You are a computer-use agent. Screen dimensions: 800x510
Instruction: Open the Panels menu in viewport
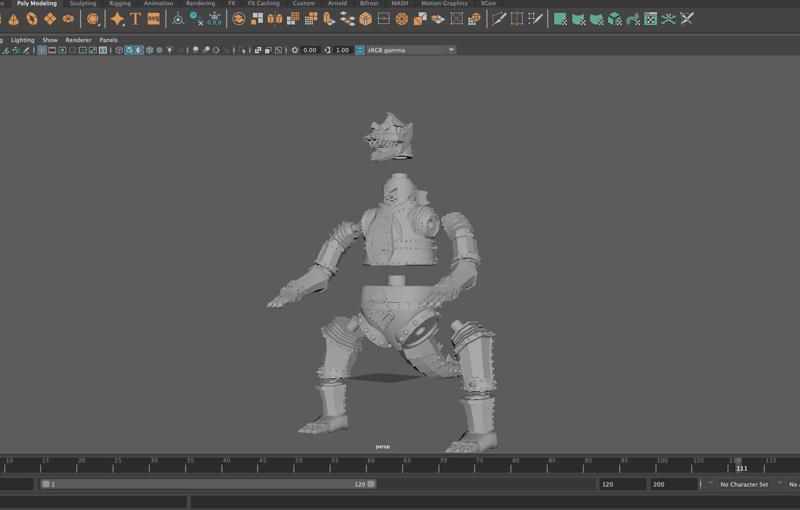pos(108,40)
